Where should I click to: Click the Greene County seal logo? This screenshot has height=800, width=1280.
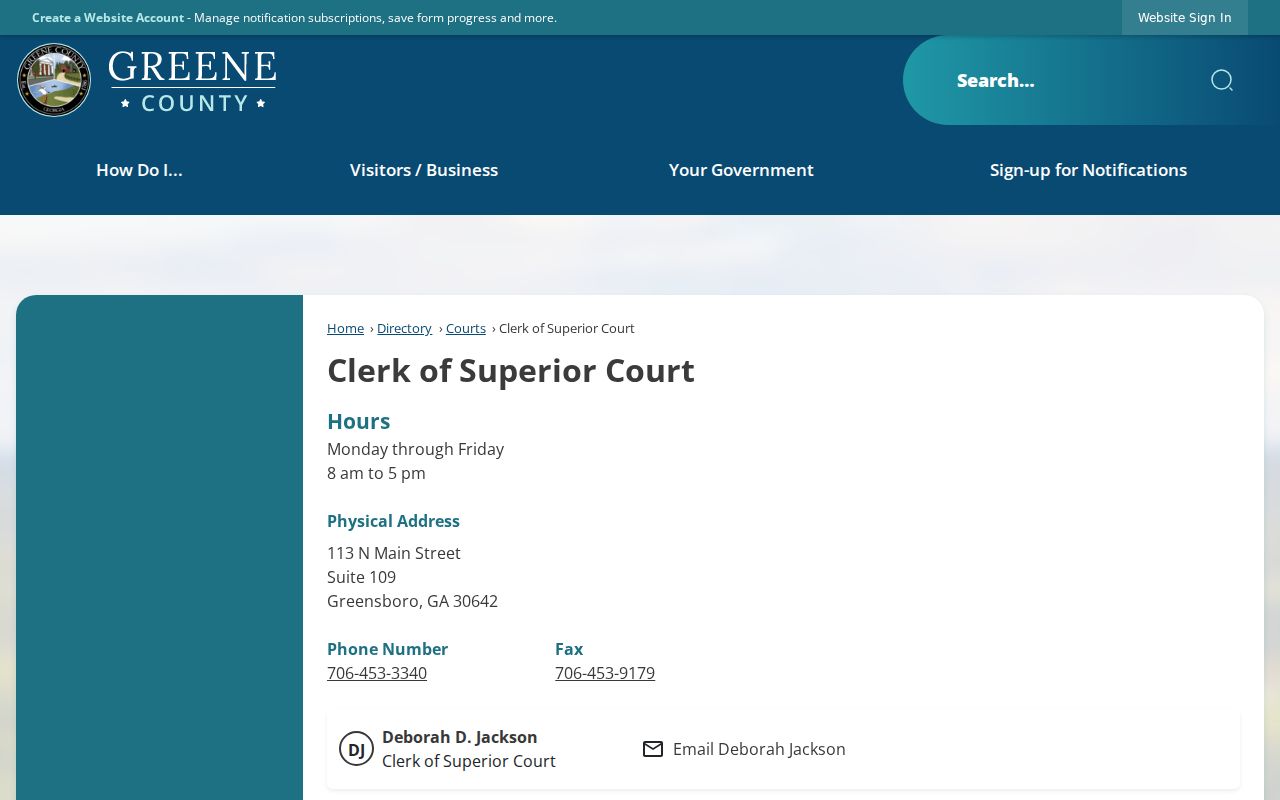pos(54,80)
